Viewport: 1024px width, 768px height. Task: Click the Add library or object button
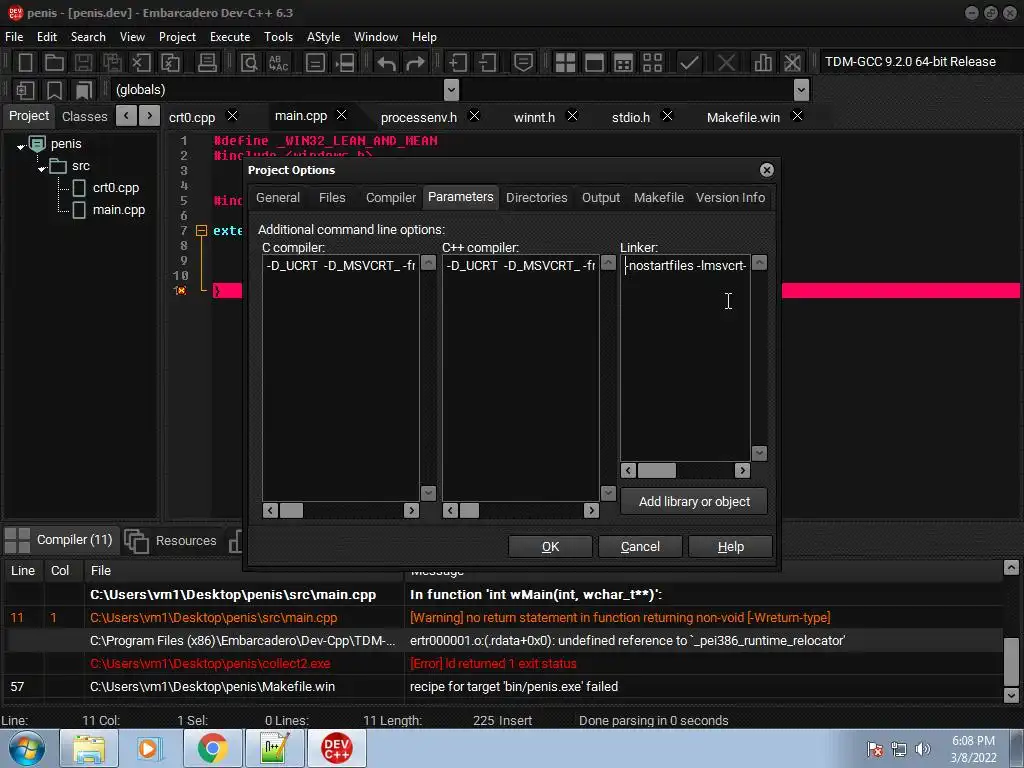694,502
